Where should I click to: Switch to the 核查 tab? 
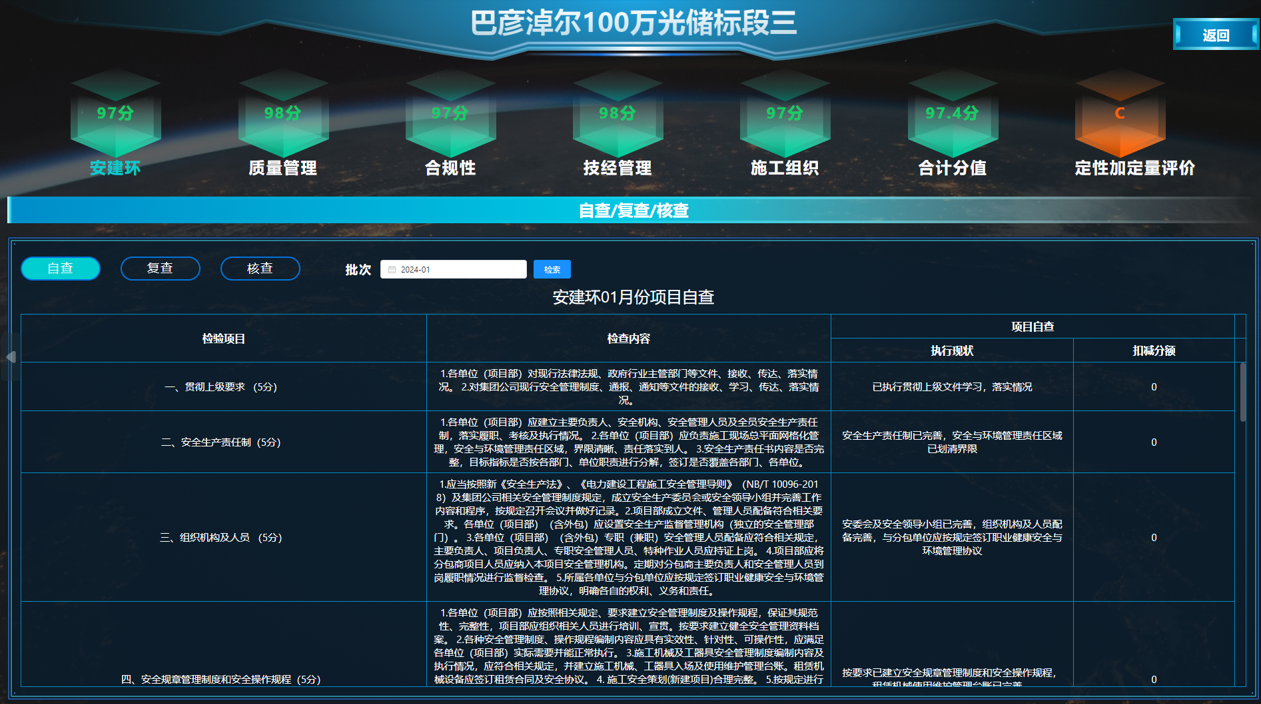point(260,268)
